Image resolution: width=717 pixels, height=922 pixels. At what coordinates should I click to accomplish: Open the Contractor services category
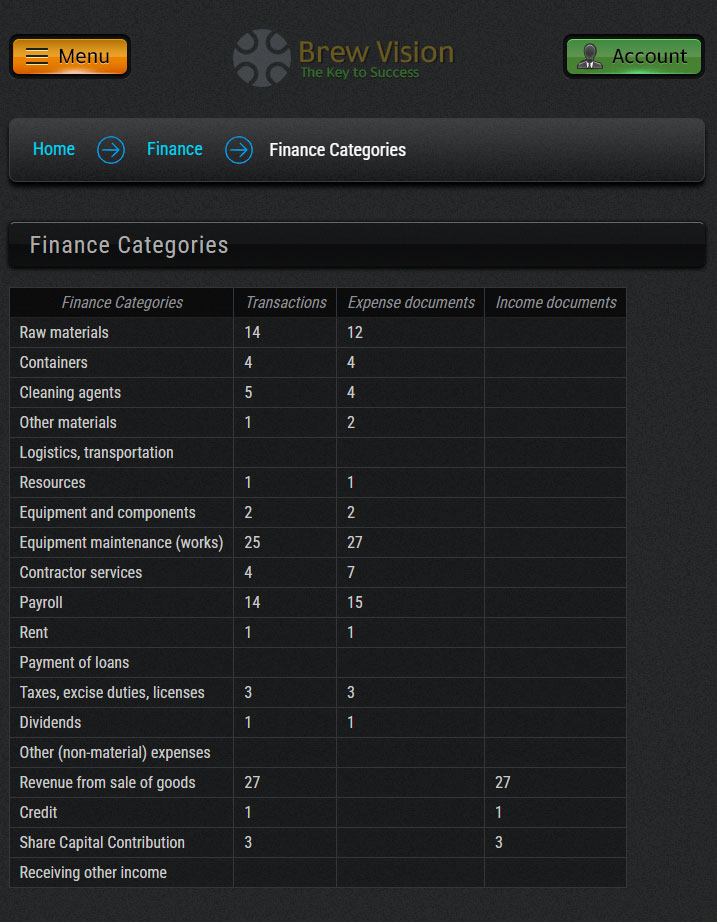pos(81,572)
